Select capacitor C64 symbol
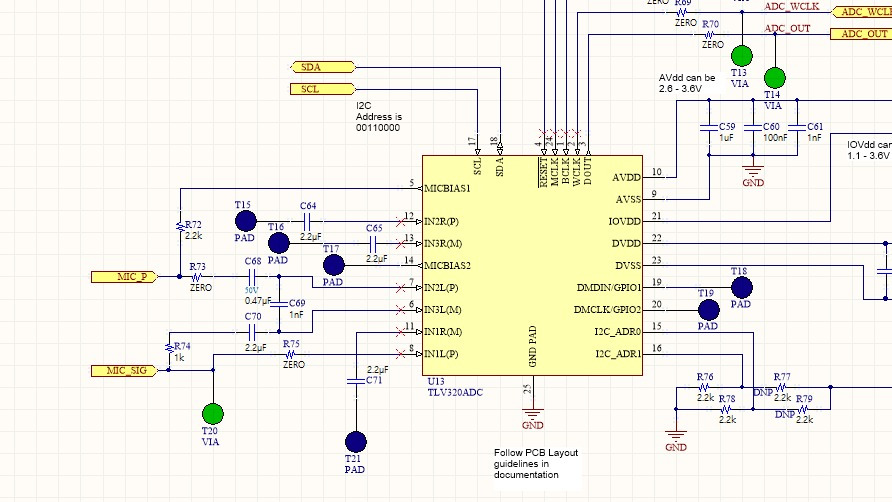This screenshot has width=892, height=502. click(307, 221)
